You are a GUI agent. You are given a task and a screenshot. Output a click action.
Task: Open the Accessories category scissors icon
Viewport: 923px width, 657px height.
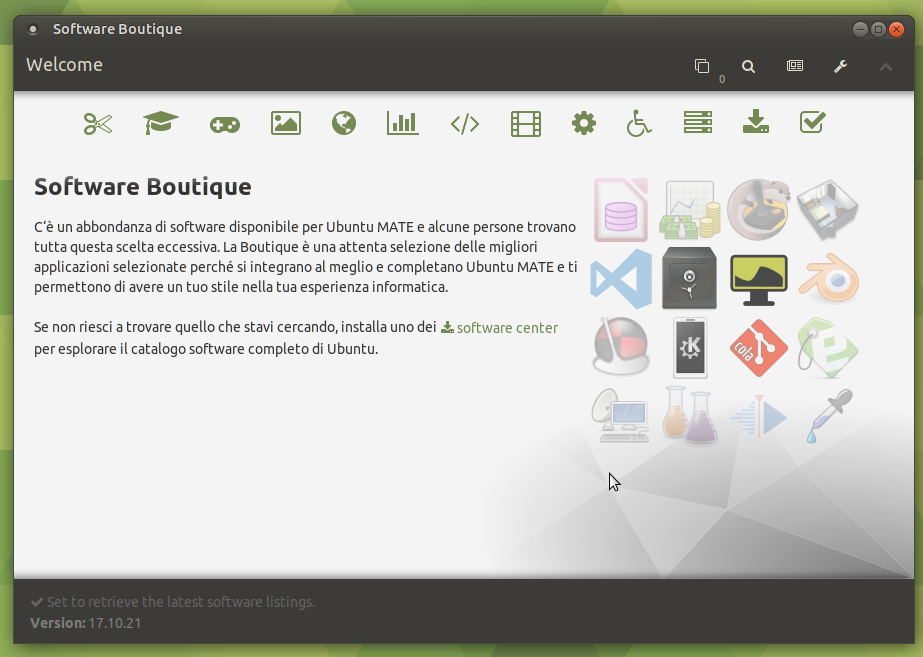pos(98,124)
